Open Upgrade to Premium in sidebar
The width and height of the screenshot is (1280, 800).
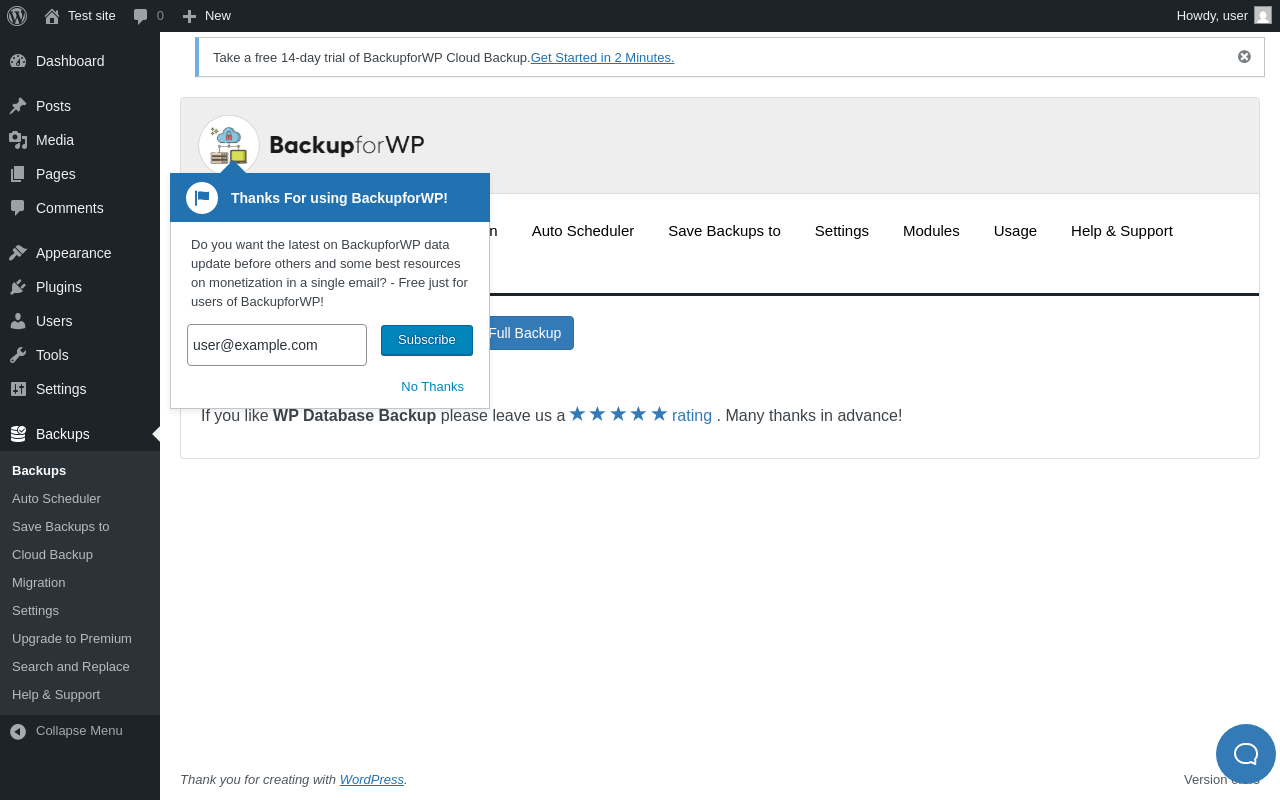coord(72,639)
